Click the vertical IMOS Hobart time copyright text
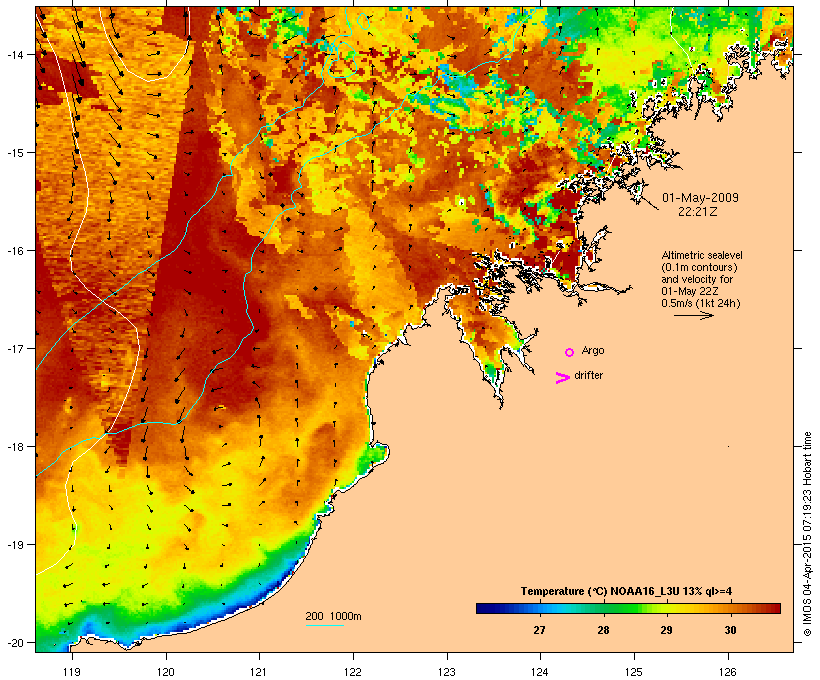Screen dimensions: 820x680 point(807,534)
